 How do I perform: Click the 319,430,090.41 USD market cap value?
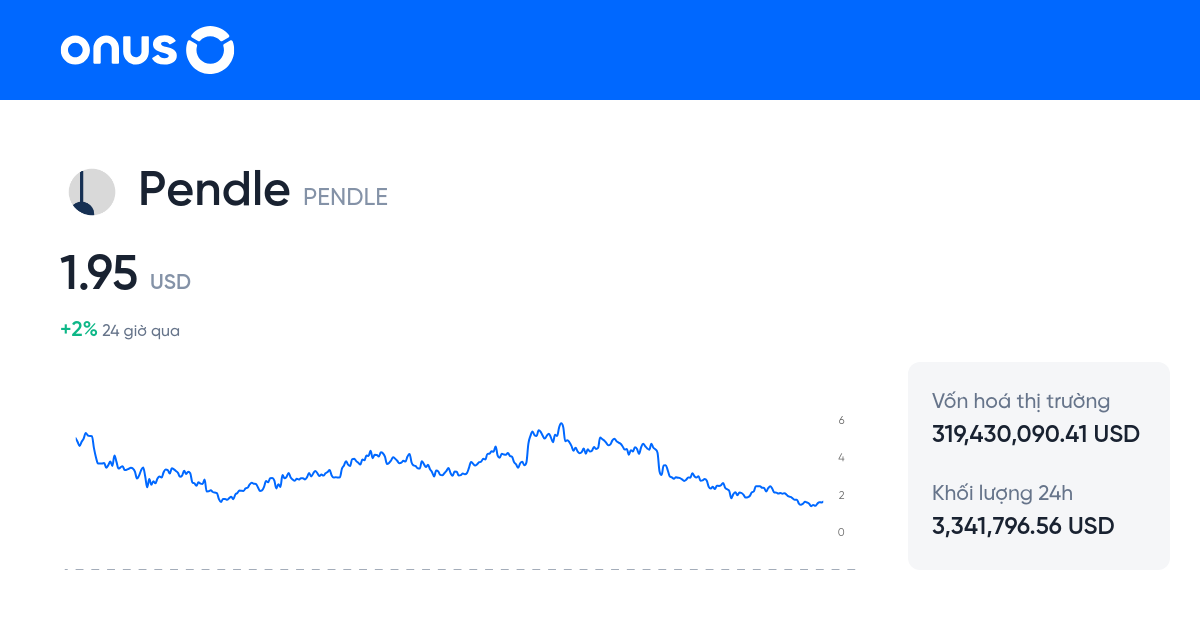pyautogui.click(x=1035, y=434)
